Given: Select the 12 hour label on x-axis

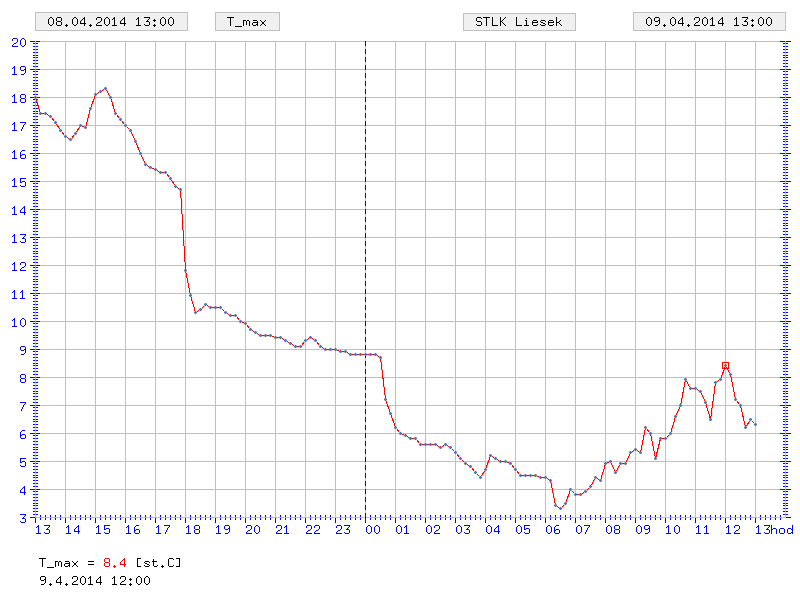Looking at the screenshot, I should tap(732, 530).
